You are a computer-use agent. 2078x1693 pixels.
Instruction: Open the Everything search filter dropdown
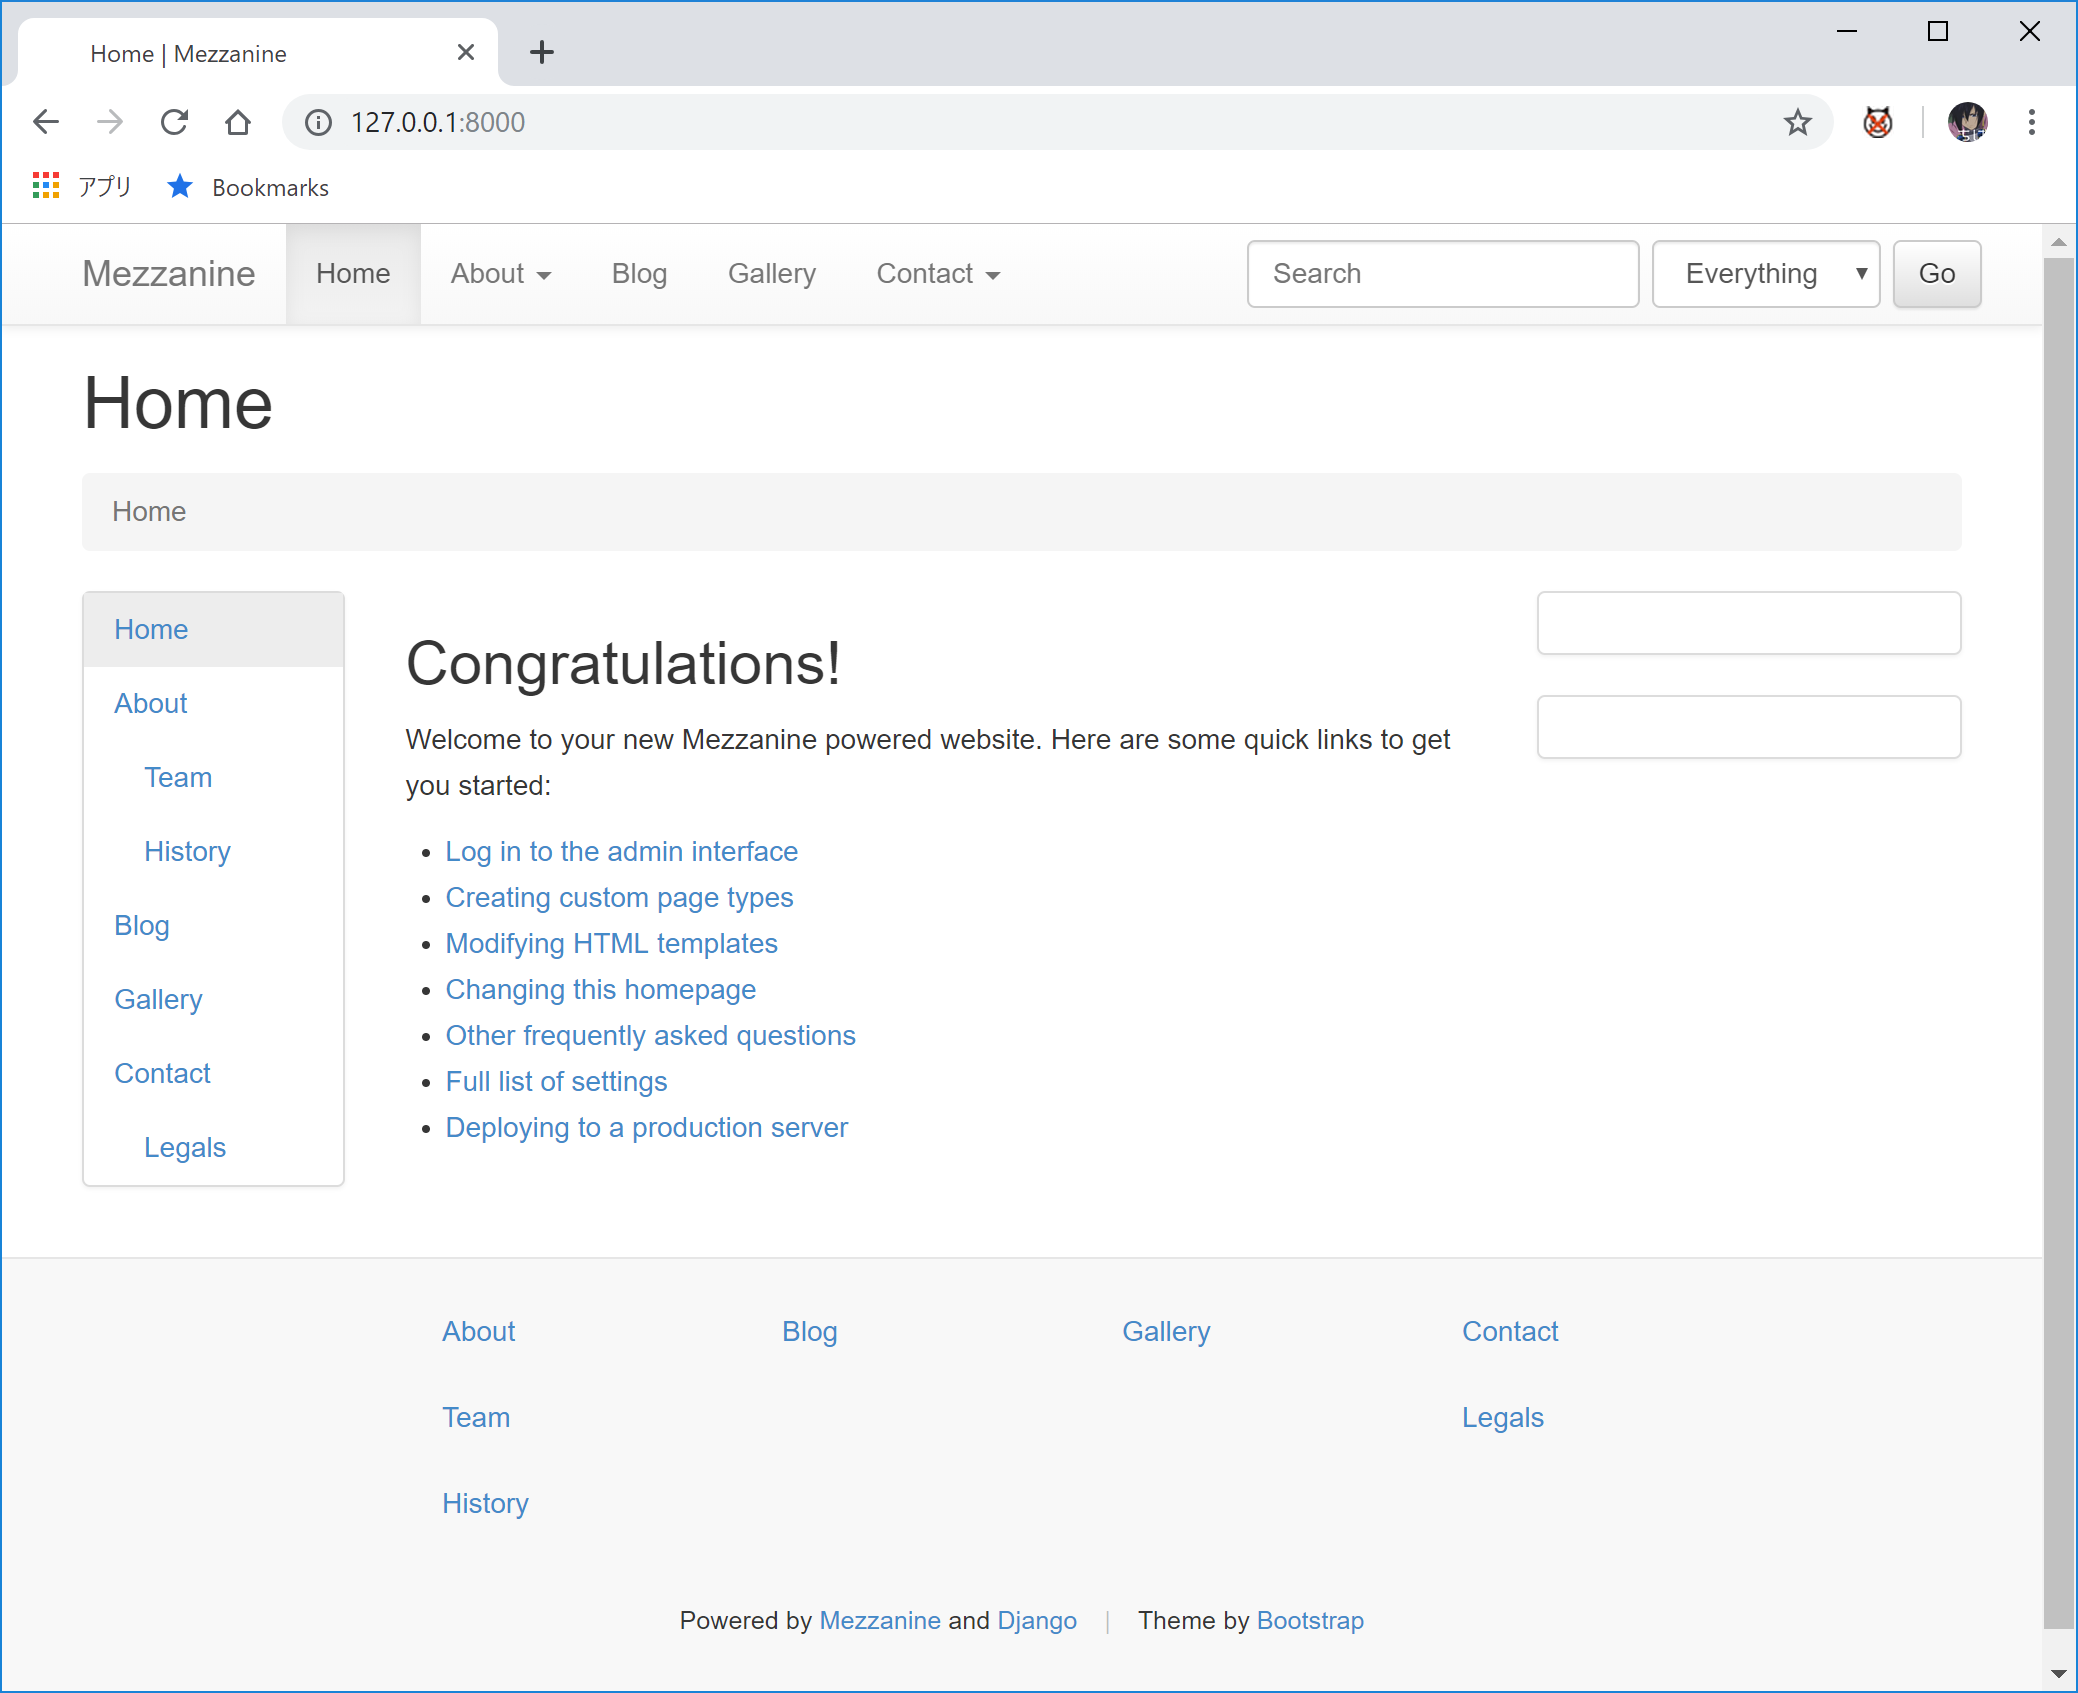[x=1765, y=274]
